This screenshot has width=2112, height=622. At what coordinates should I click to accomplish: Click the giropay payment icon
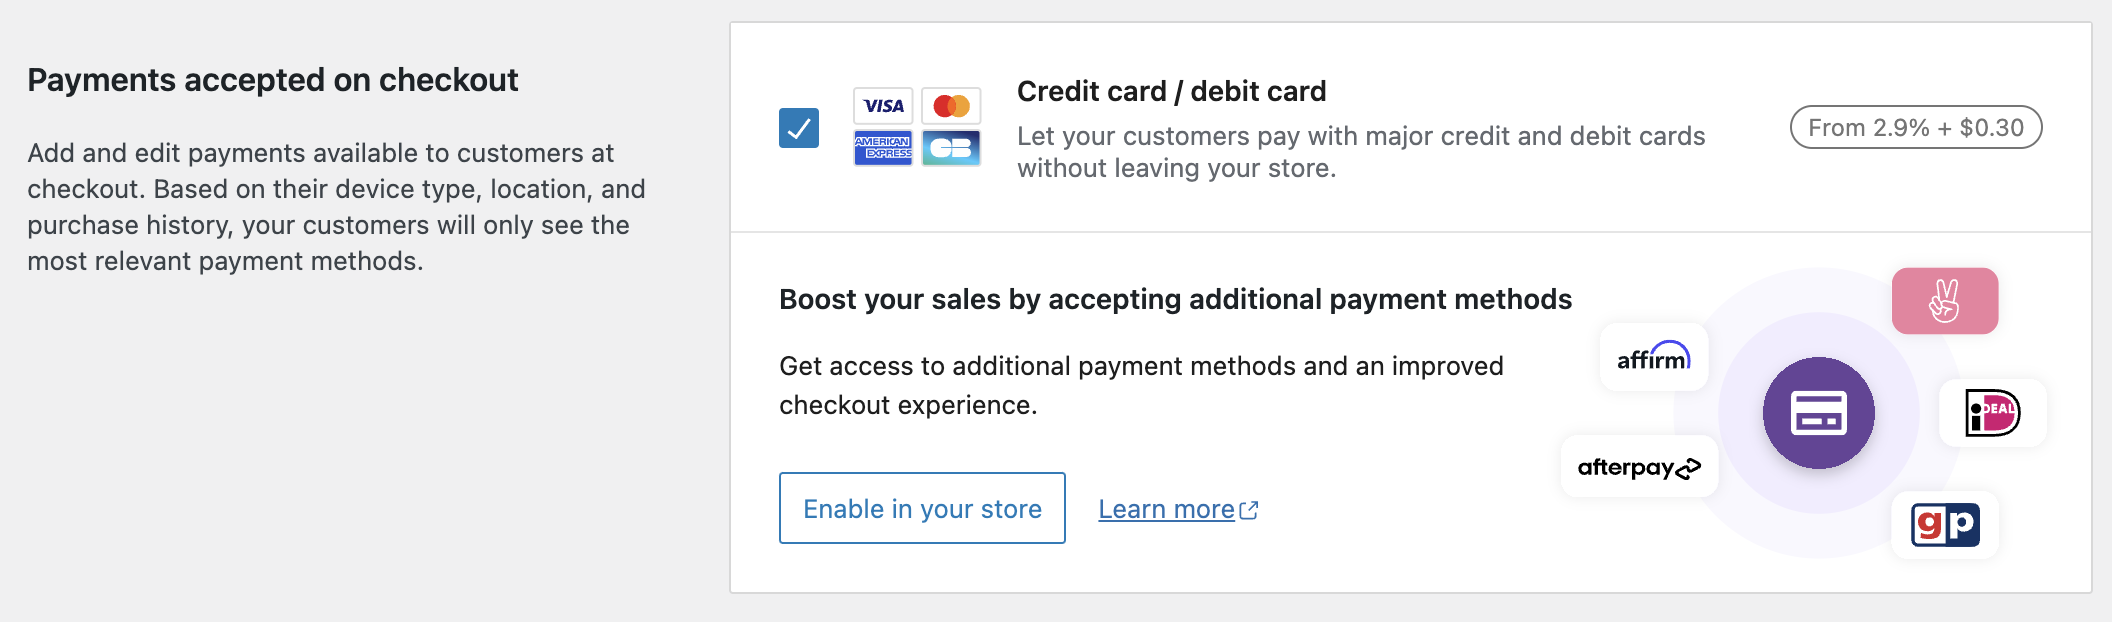(1944, 524)
